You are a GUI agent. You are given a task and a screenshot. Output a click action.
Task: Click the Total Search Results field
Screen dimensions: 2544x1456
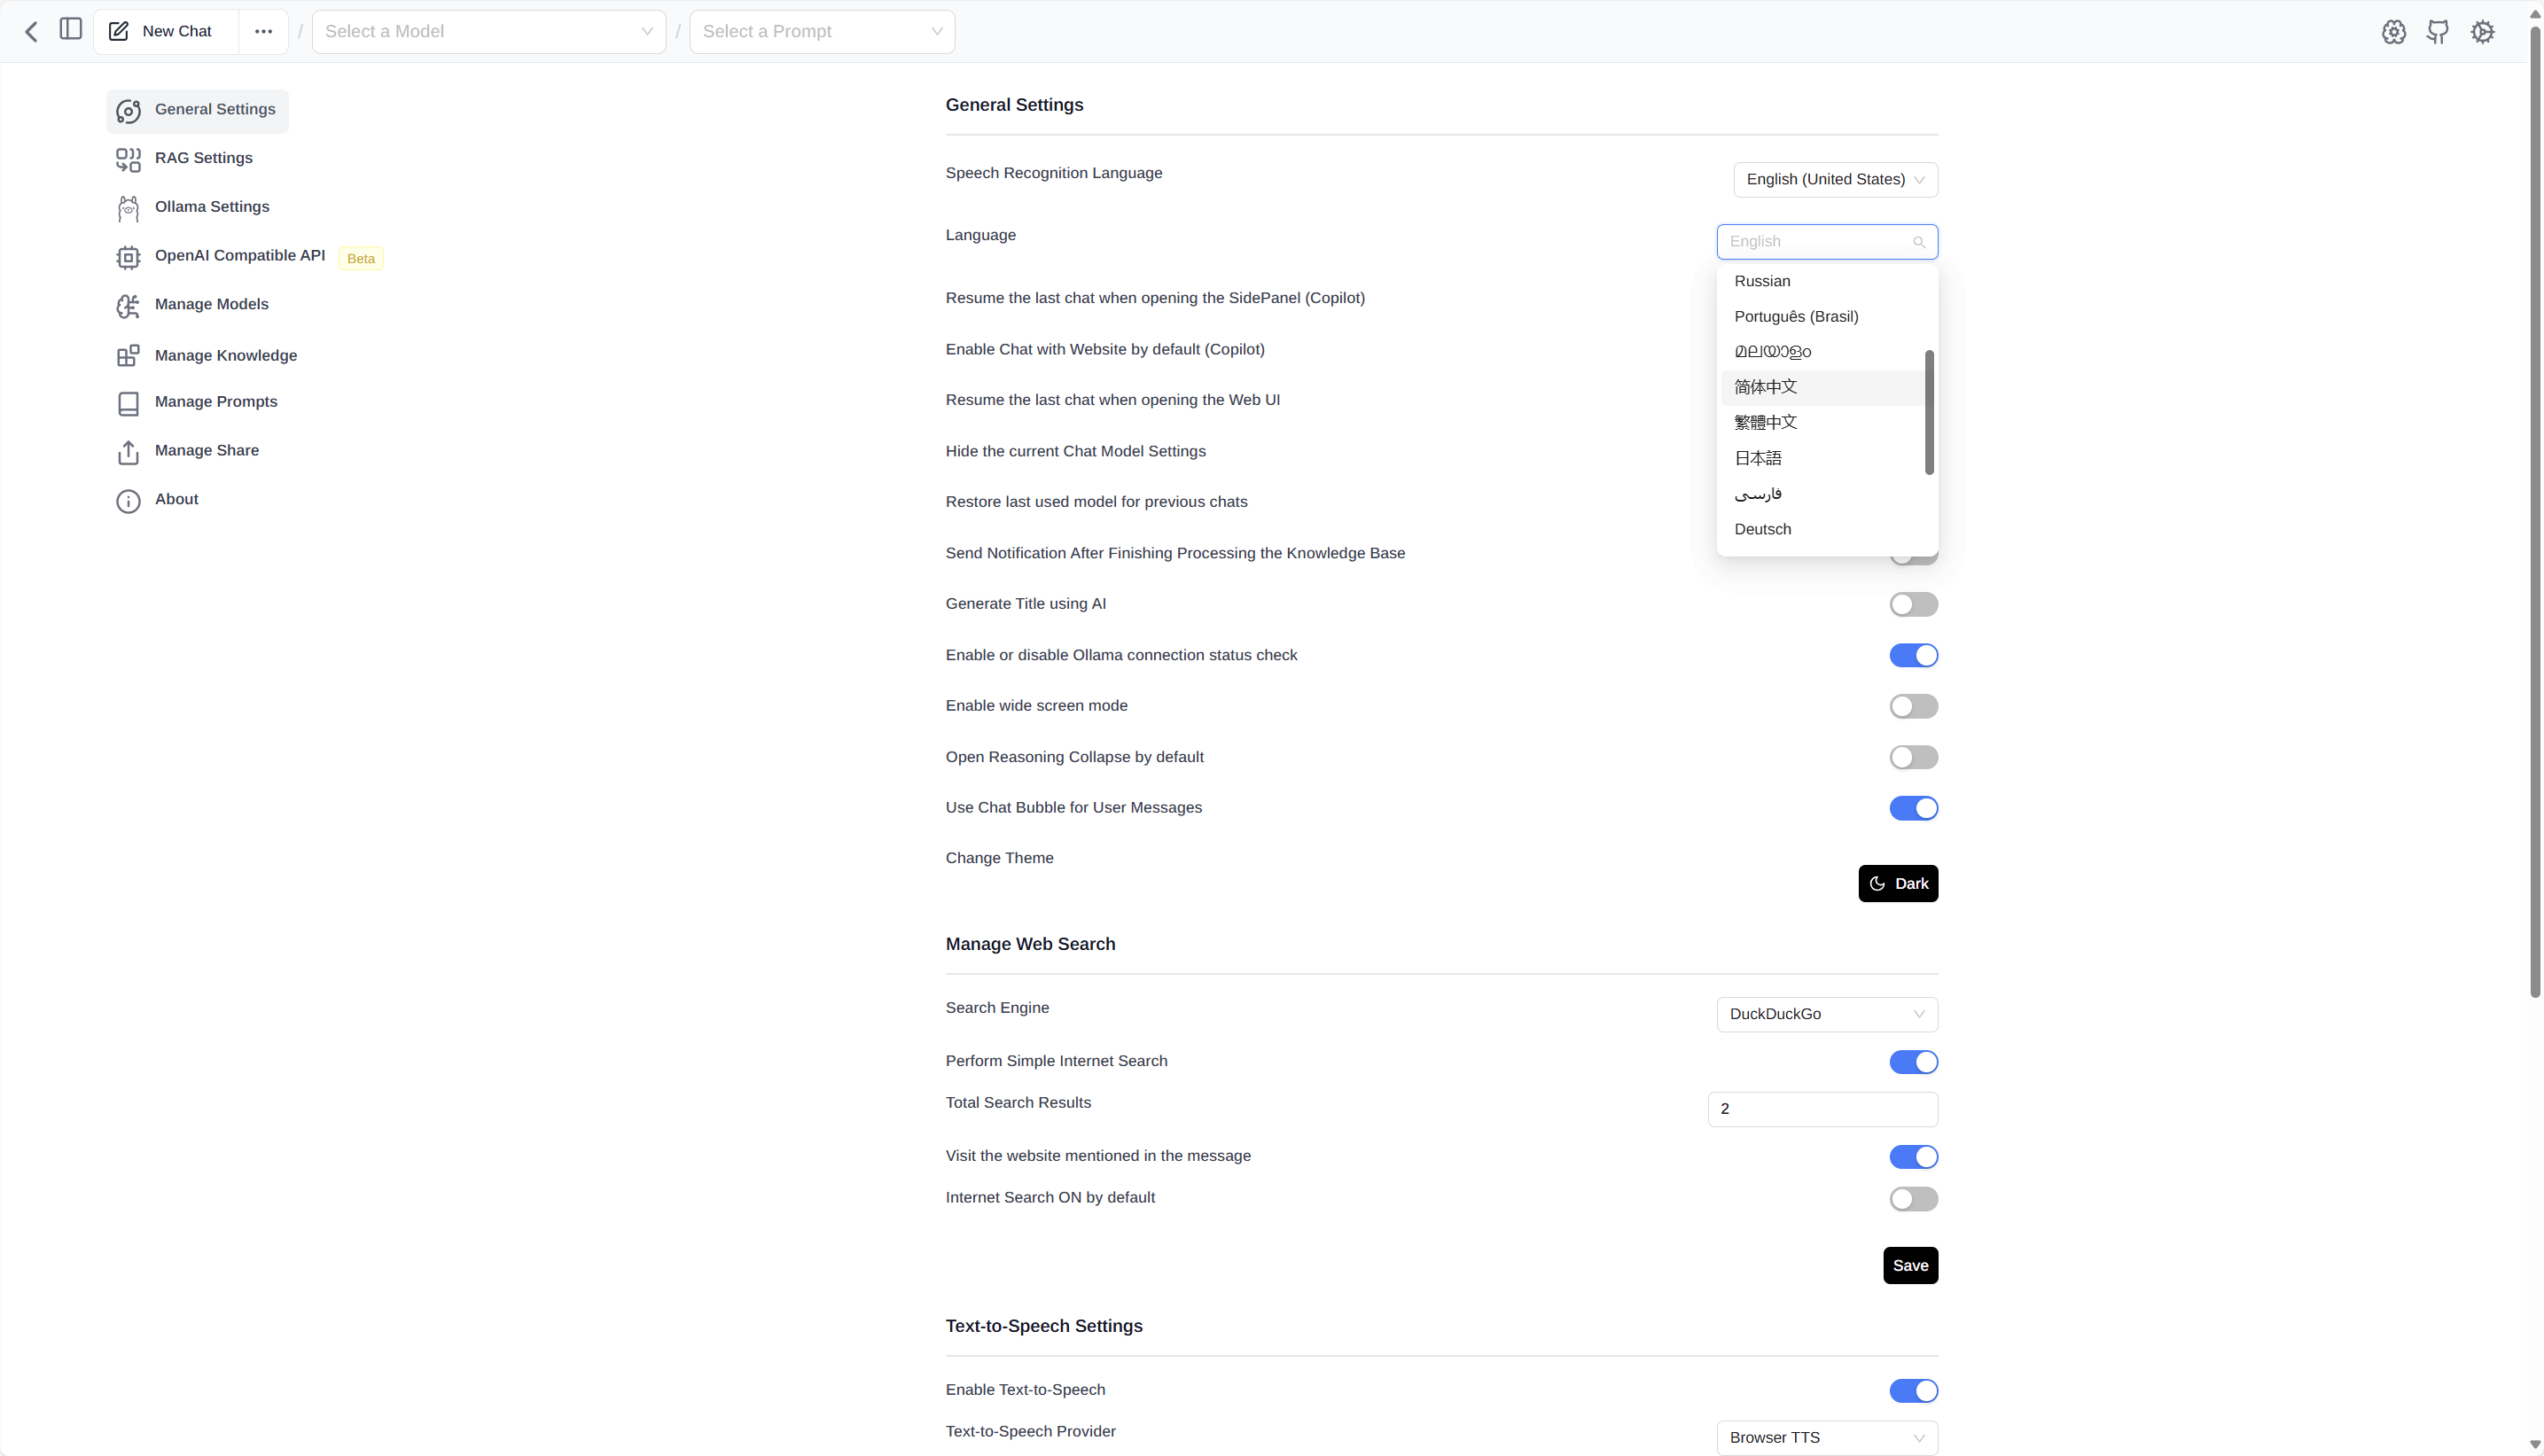[1821, 1109]
